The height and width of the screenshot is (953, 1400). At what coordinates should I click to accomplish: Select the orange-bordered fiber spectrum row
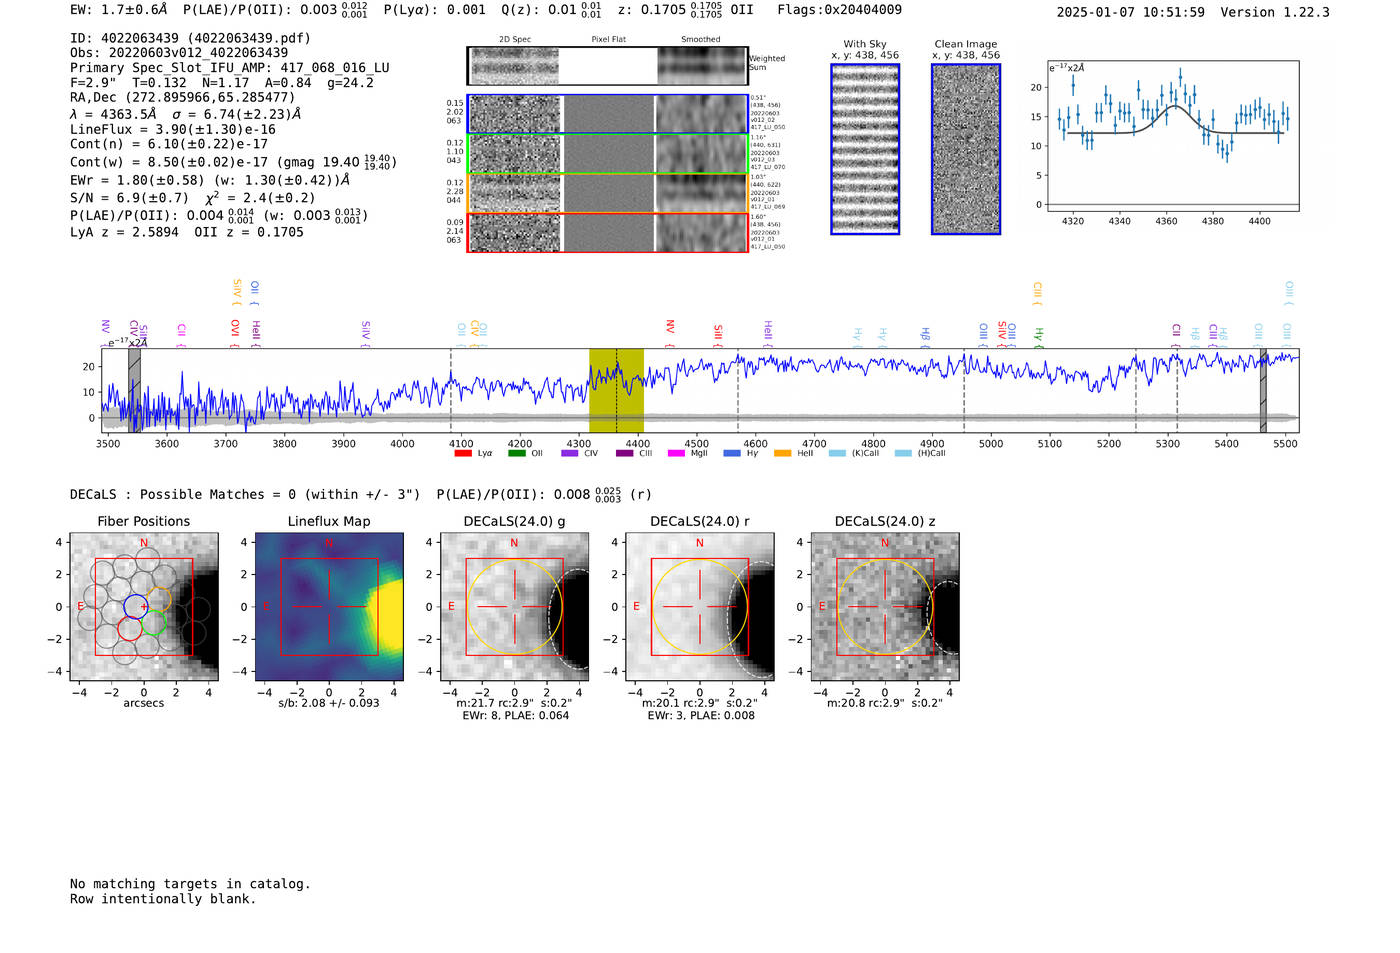click(607, 193)
